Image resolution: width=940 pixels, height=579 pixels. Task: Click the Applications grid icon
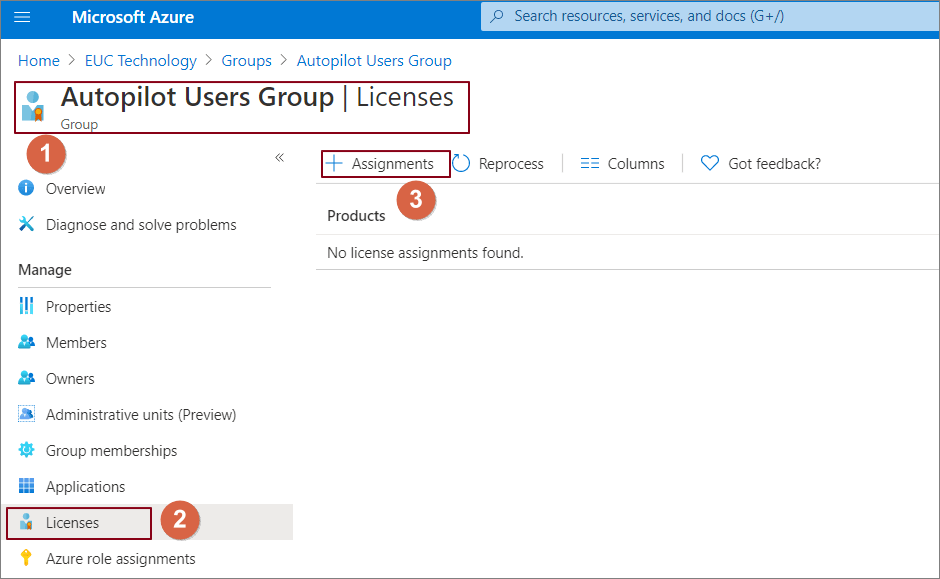click(26, 485)
